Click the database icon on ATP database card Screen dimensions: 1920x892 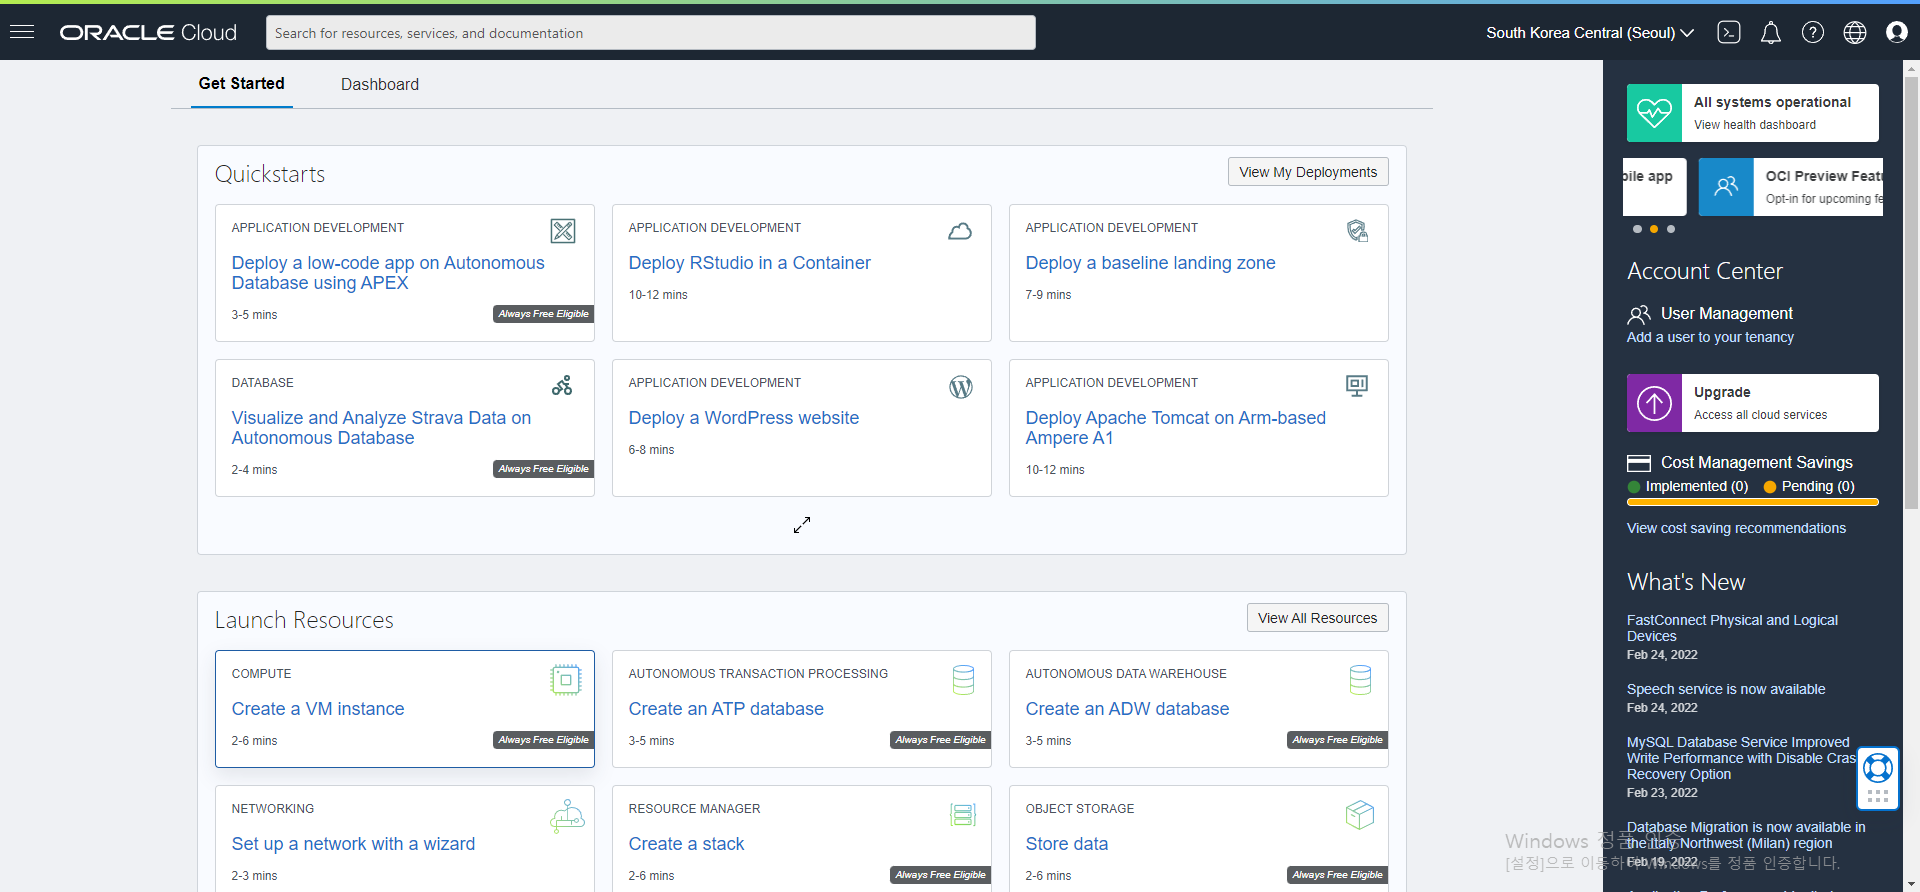tap(963, 680)
